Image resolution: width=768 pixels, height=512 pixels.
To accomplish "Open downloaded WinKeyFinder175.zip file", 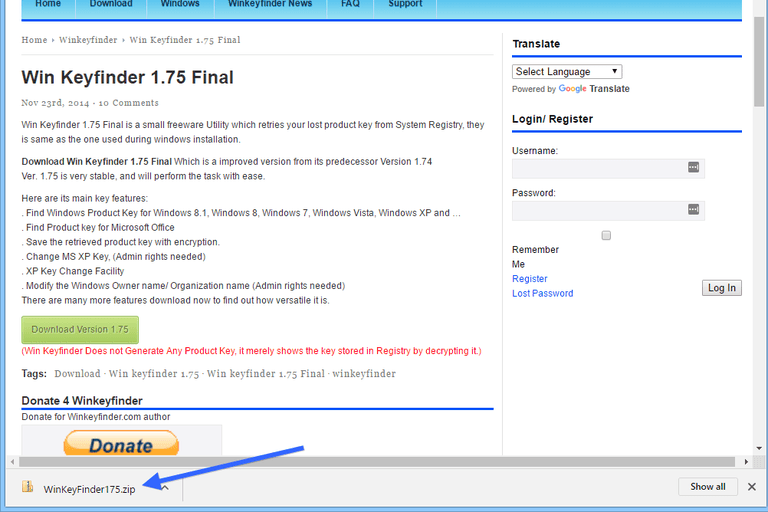I will click(x=89, y=489).
